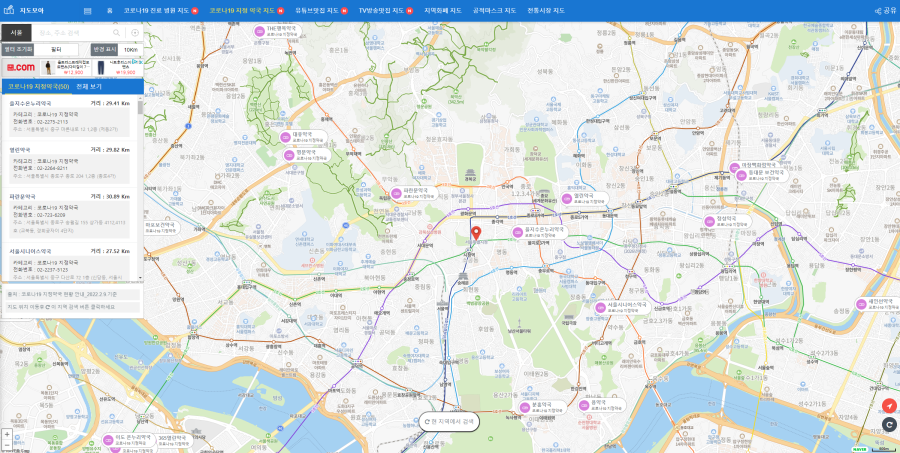This screenshot has height=453, width=900.
Task: Click the locate-me crosshair icon in search bar
Action: coord(135,33)
